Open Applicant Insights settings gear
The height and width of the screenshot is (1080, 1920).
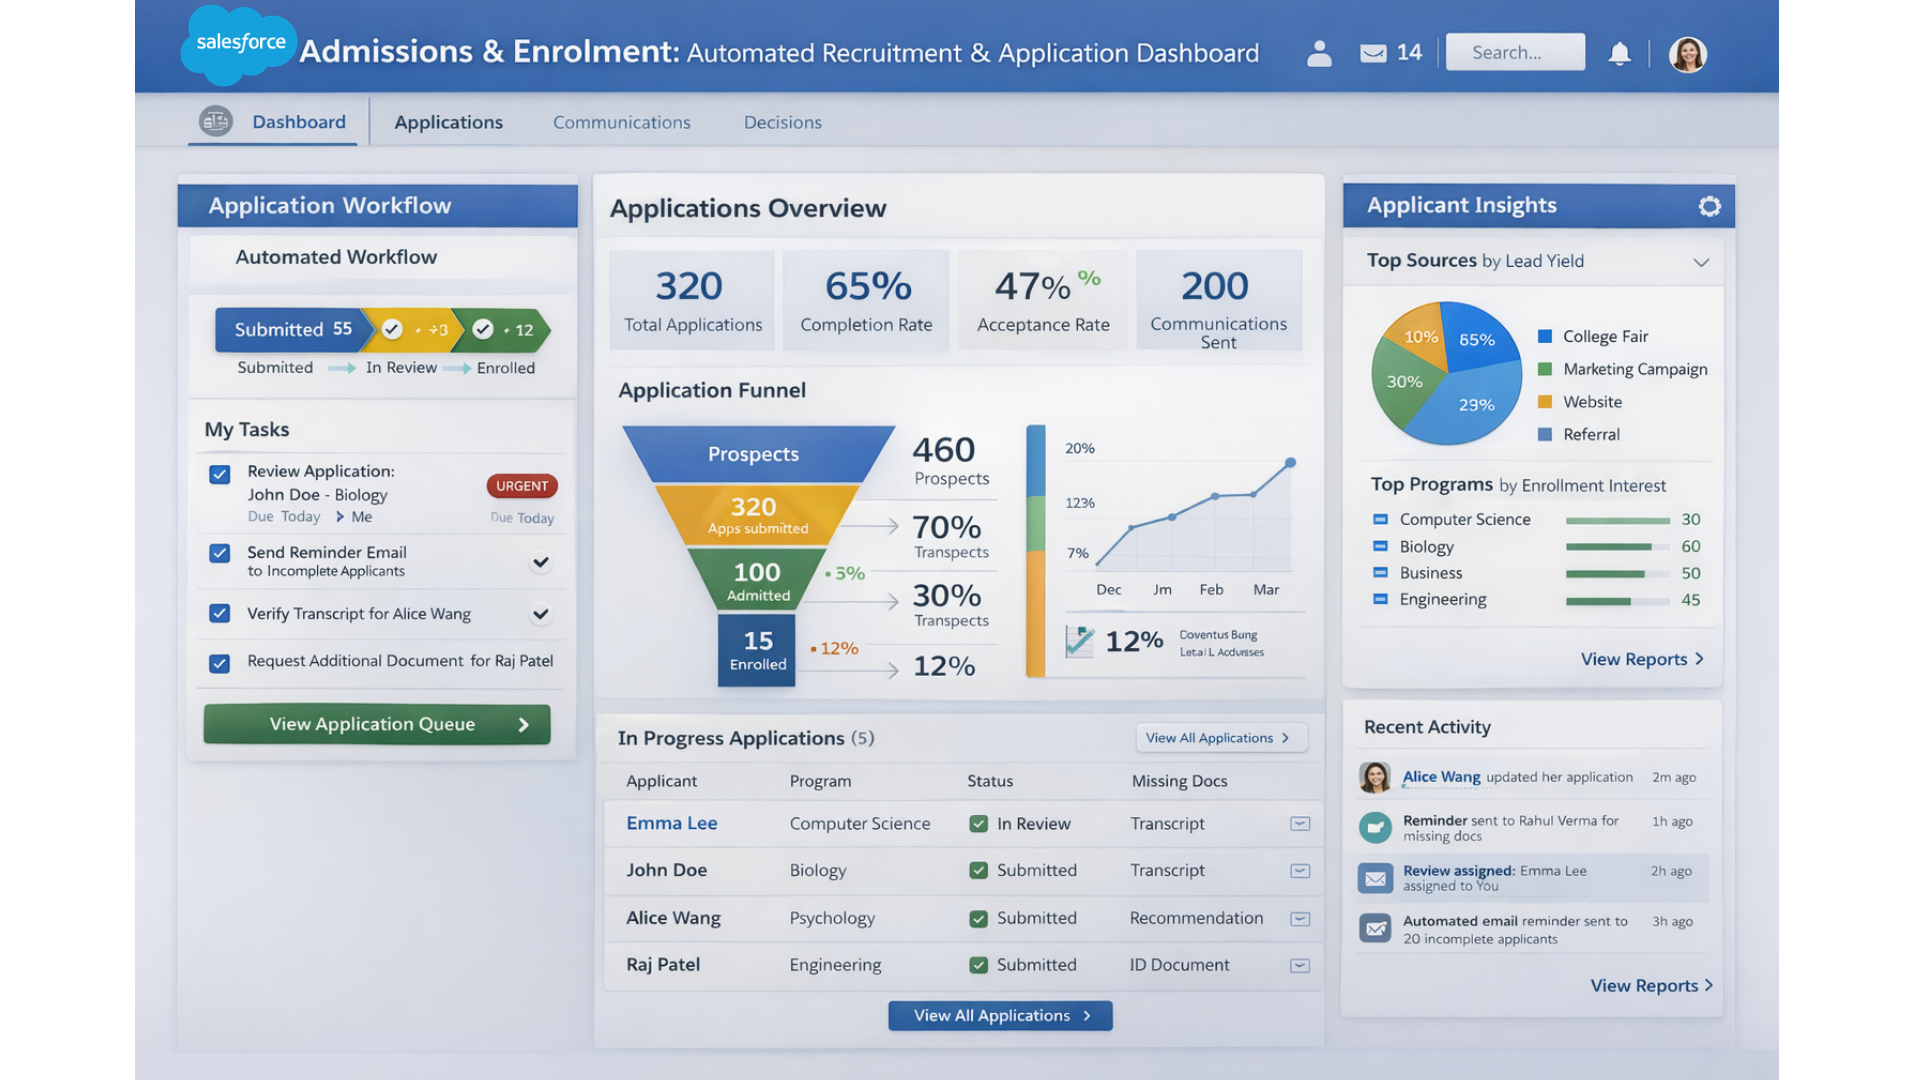(x=1710, y=205)
